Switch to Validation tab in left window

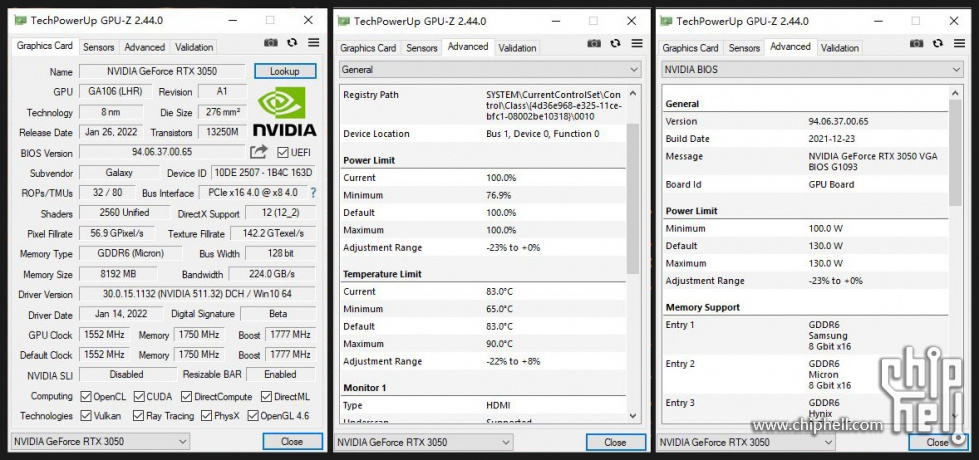point(194,47)
